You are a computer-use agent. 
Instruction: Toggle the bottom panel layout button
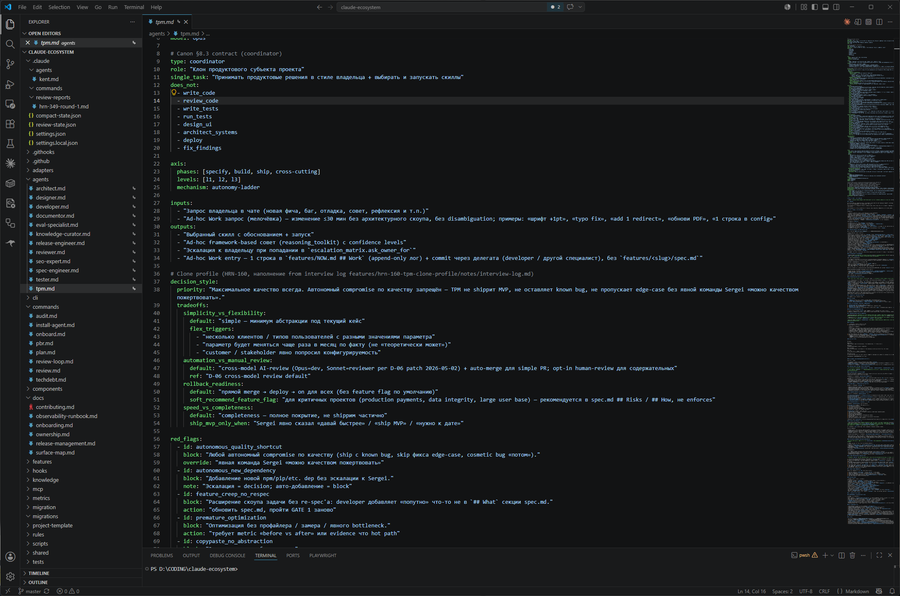825,7
